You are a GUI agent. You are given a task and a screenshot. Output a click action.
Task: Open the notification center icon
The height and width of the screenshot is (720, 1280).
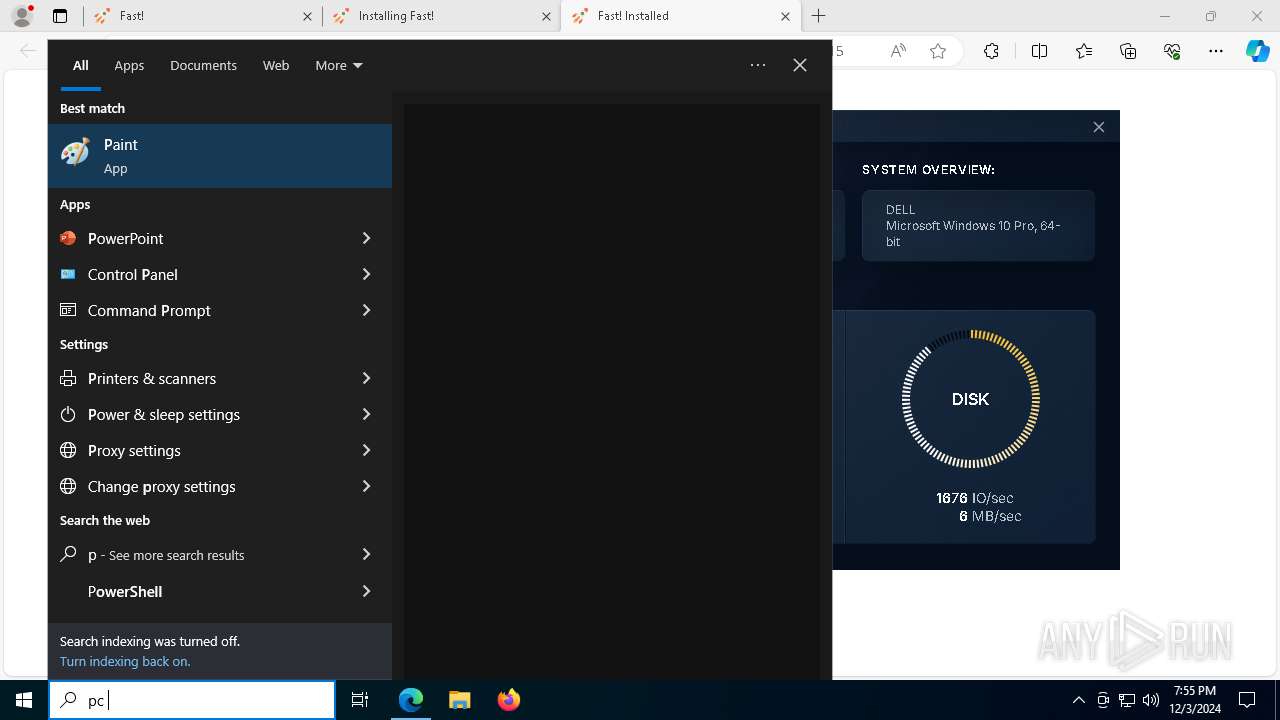[1247, 700]
